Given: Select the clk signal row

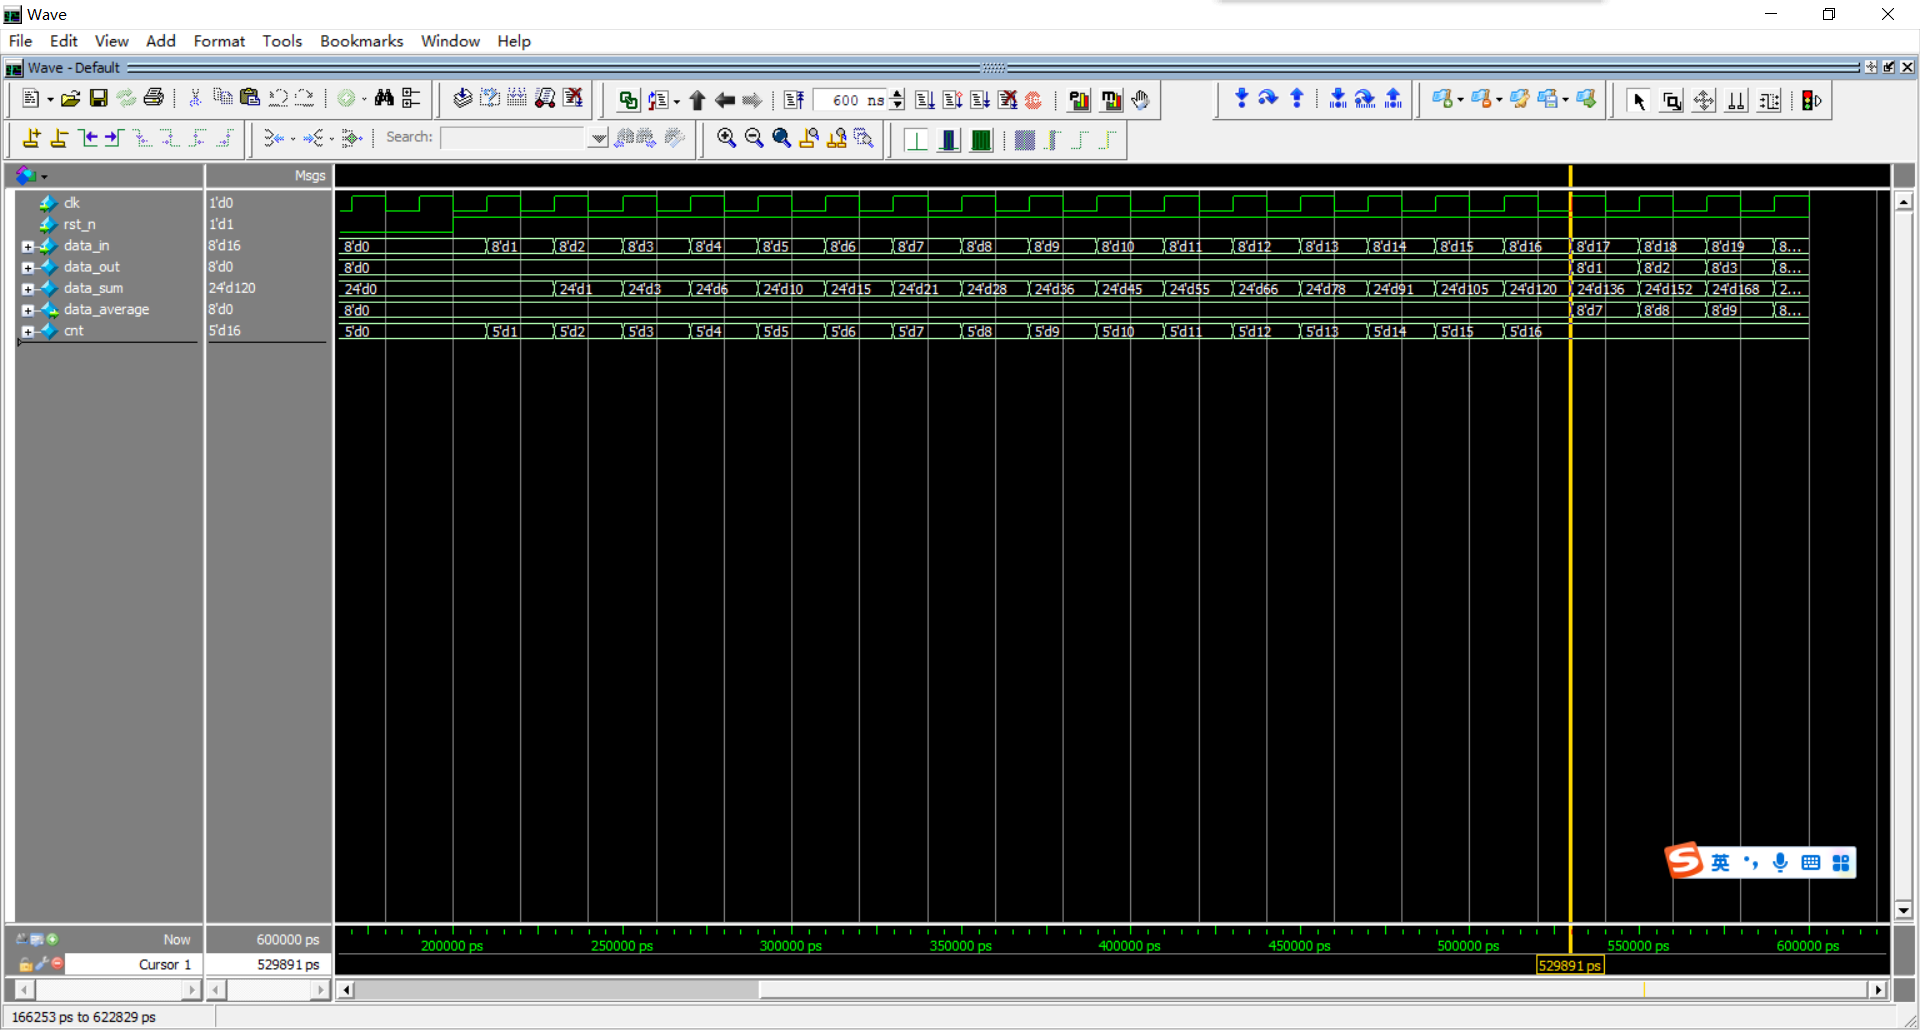Looking at the screenshot, I should click(71, 203).
